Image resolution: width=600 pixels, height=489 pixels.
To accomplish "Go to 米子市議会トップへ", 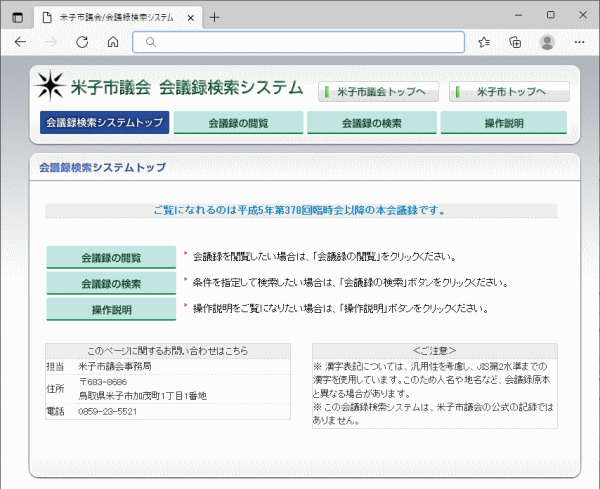I will click(x=378, y=92).
